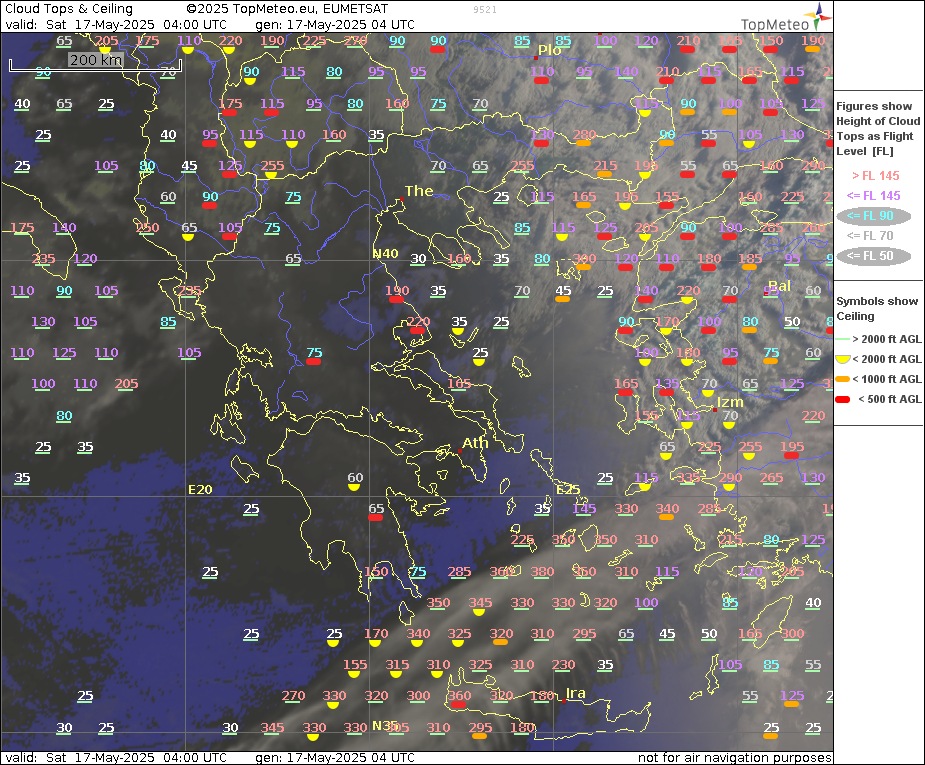Click the The (Thessaloniki) city label
The width and height of the screenshot is (925, 765).
419,191
